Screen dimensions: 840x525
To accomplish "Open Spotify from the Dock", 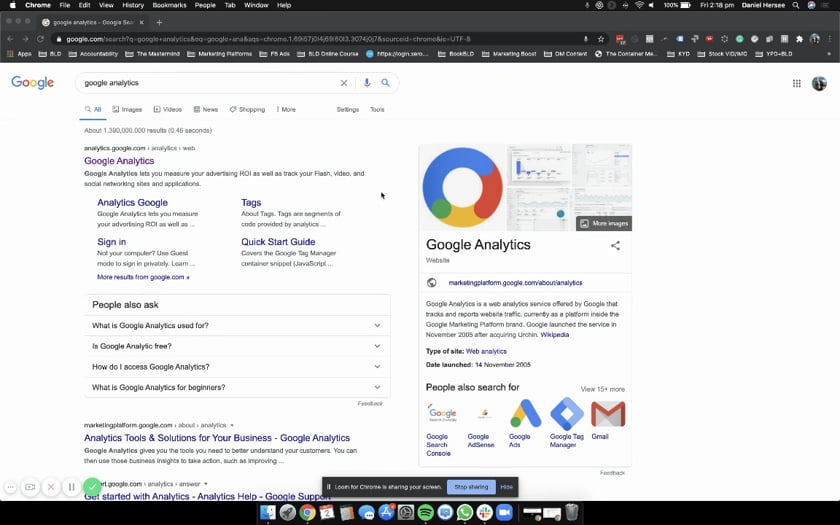I will pos(425,513).
